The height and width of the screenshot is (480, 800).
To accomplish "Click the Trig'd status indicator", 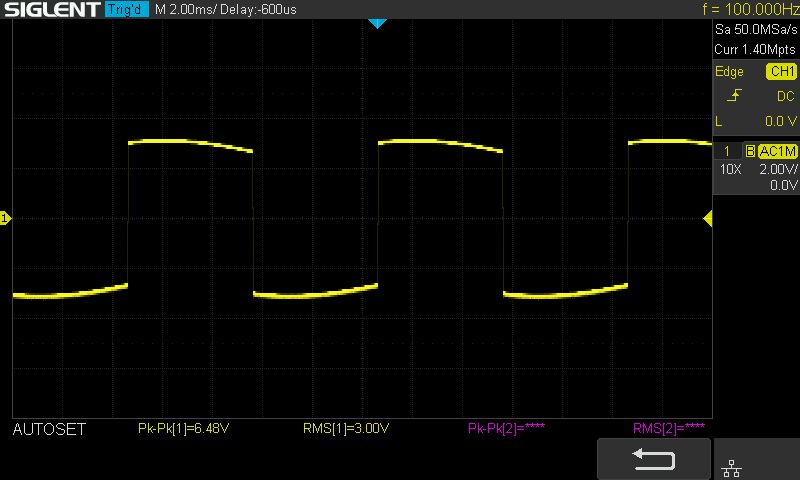I will pyautogui.click(x=127, y=9).
